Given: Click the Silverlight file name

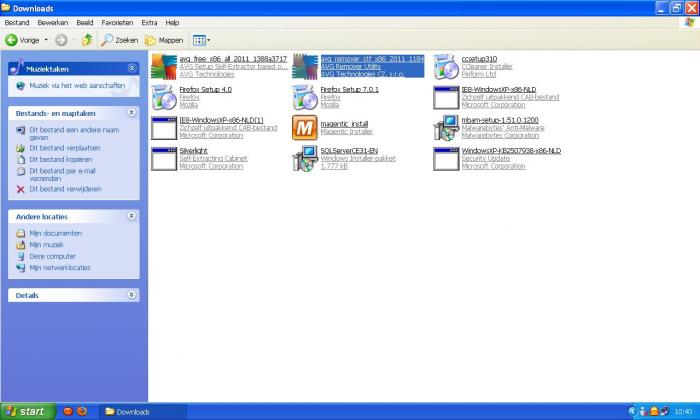Looking at the screenshot, I should (193, 150).
